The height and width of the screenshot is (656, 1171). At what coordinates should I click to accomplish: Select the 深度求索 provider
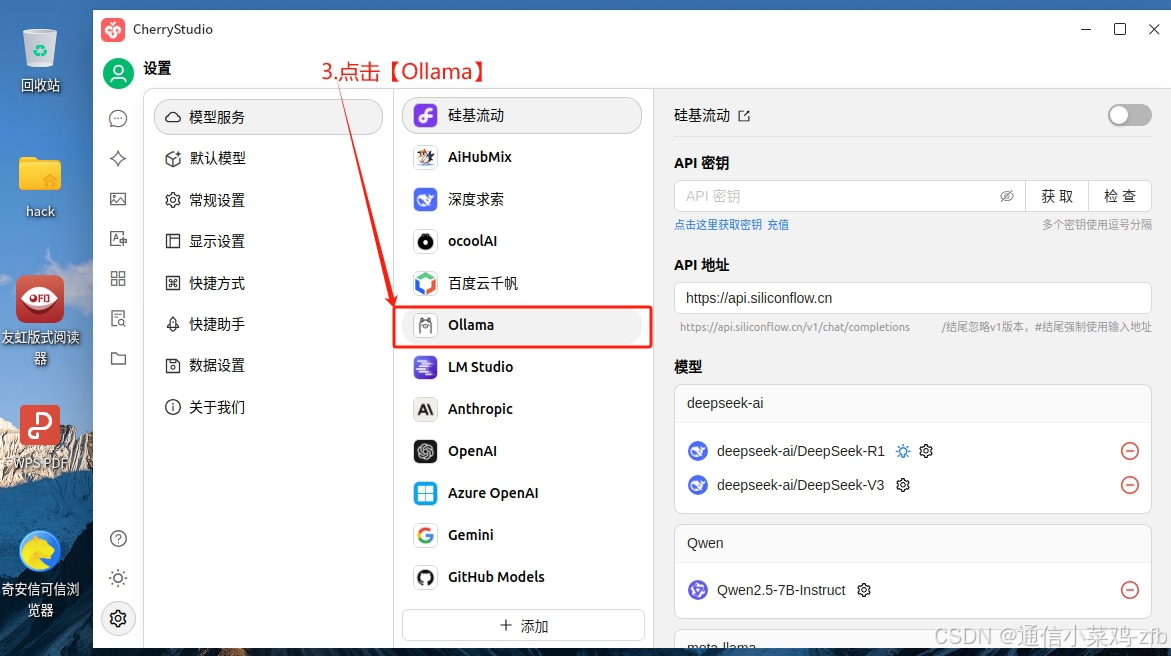521,199
